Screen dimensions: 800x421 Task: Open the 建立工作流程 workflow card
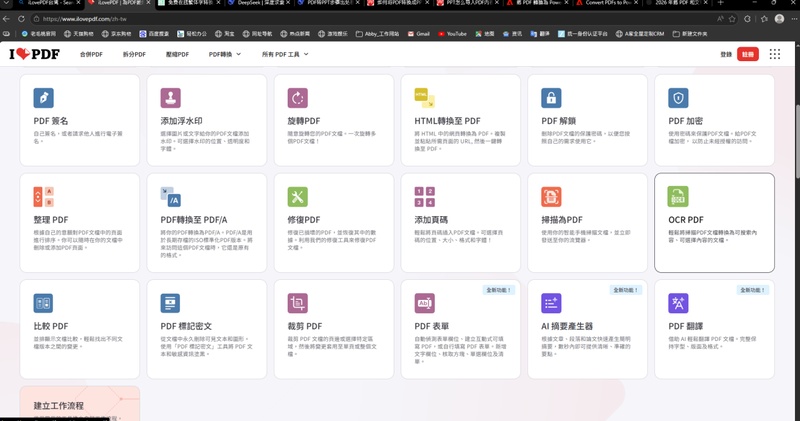point(80,404)
